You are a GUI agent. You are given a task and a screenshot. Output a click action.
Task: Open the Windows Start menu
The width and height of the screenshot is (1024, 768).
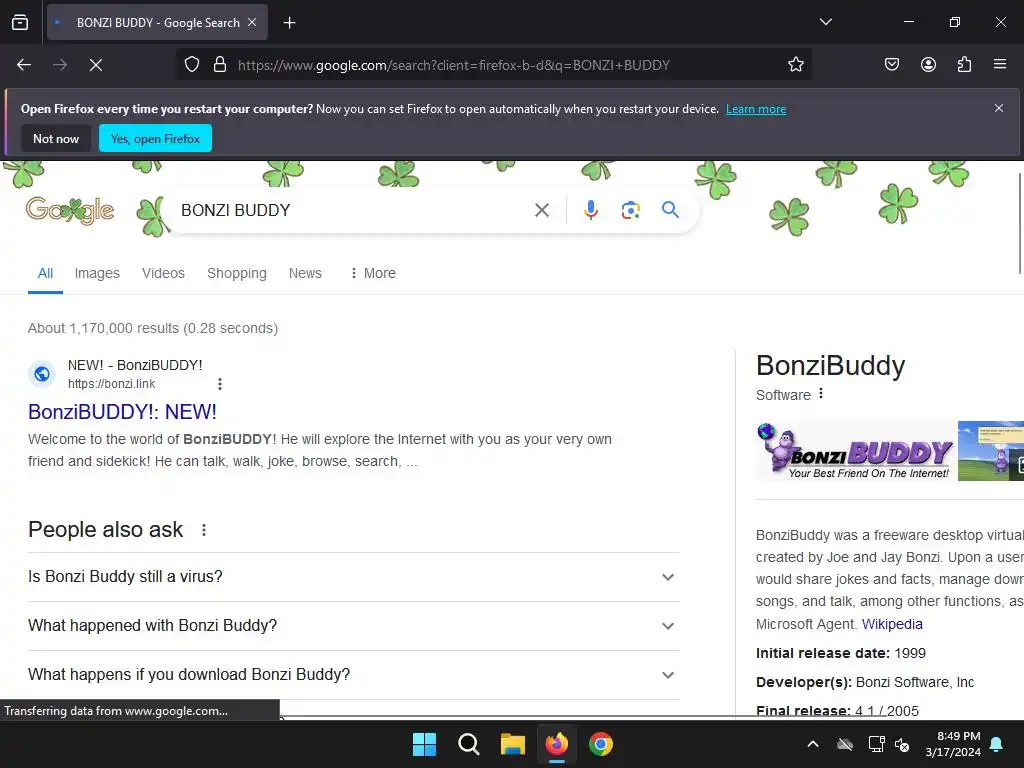424,744
